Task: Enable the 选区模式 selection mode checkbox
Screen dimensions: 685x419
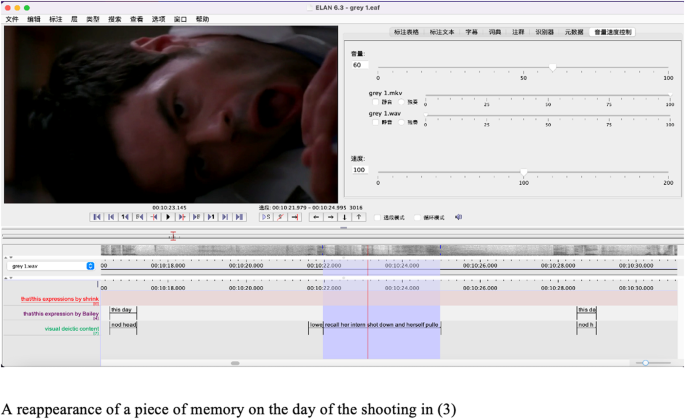Action: click(x=378, y=217)
